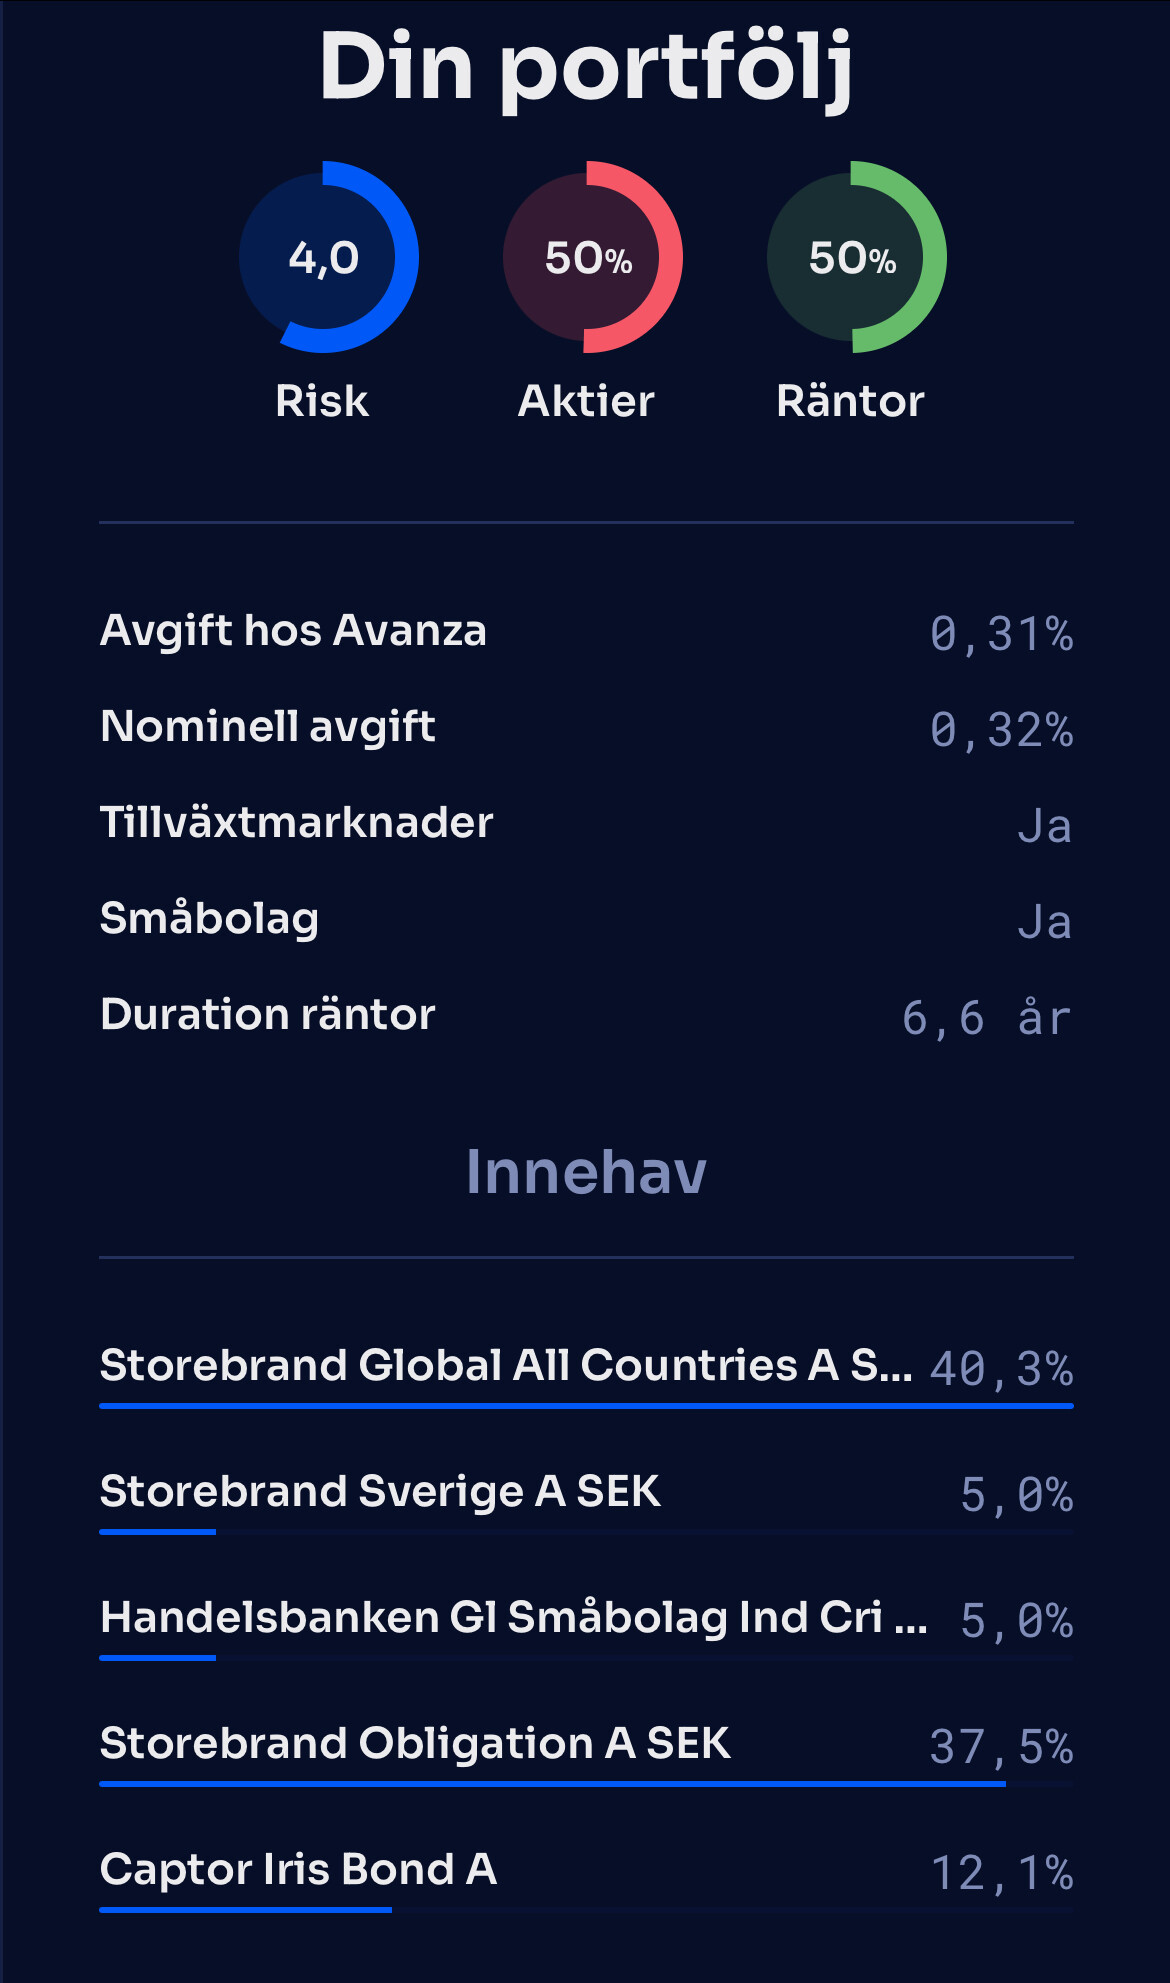
Task: Click the Duration räntor 6,6 år value
Action: (986, 1017)
